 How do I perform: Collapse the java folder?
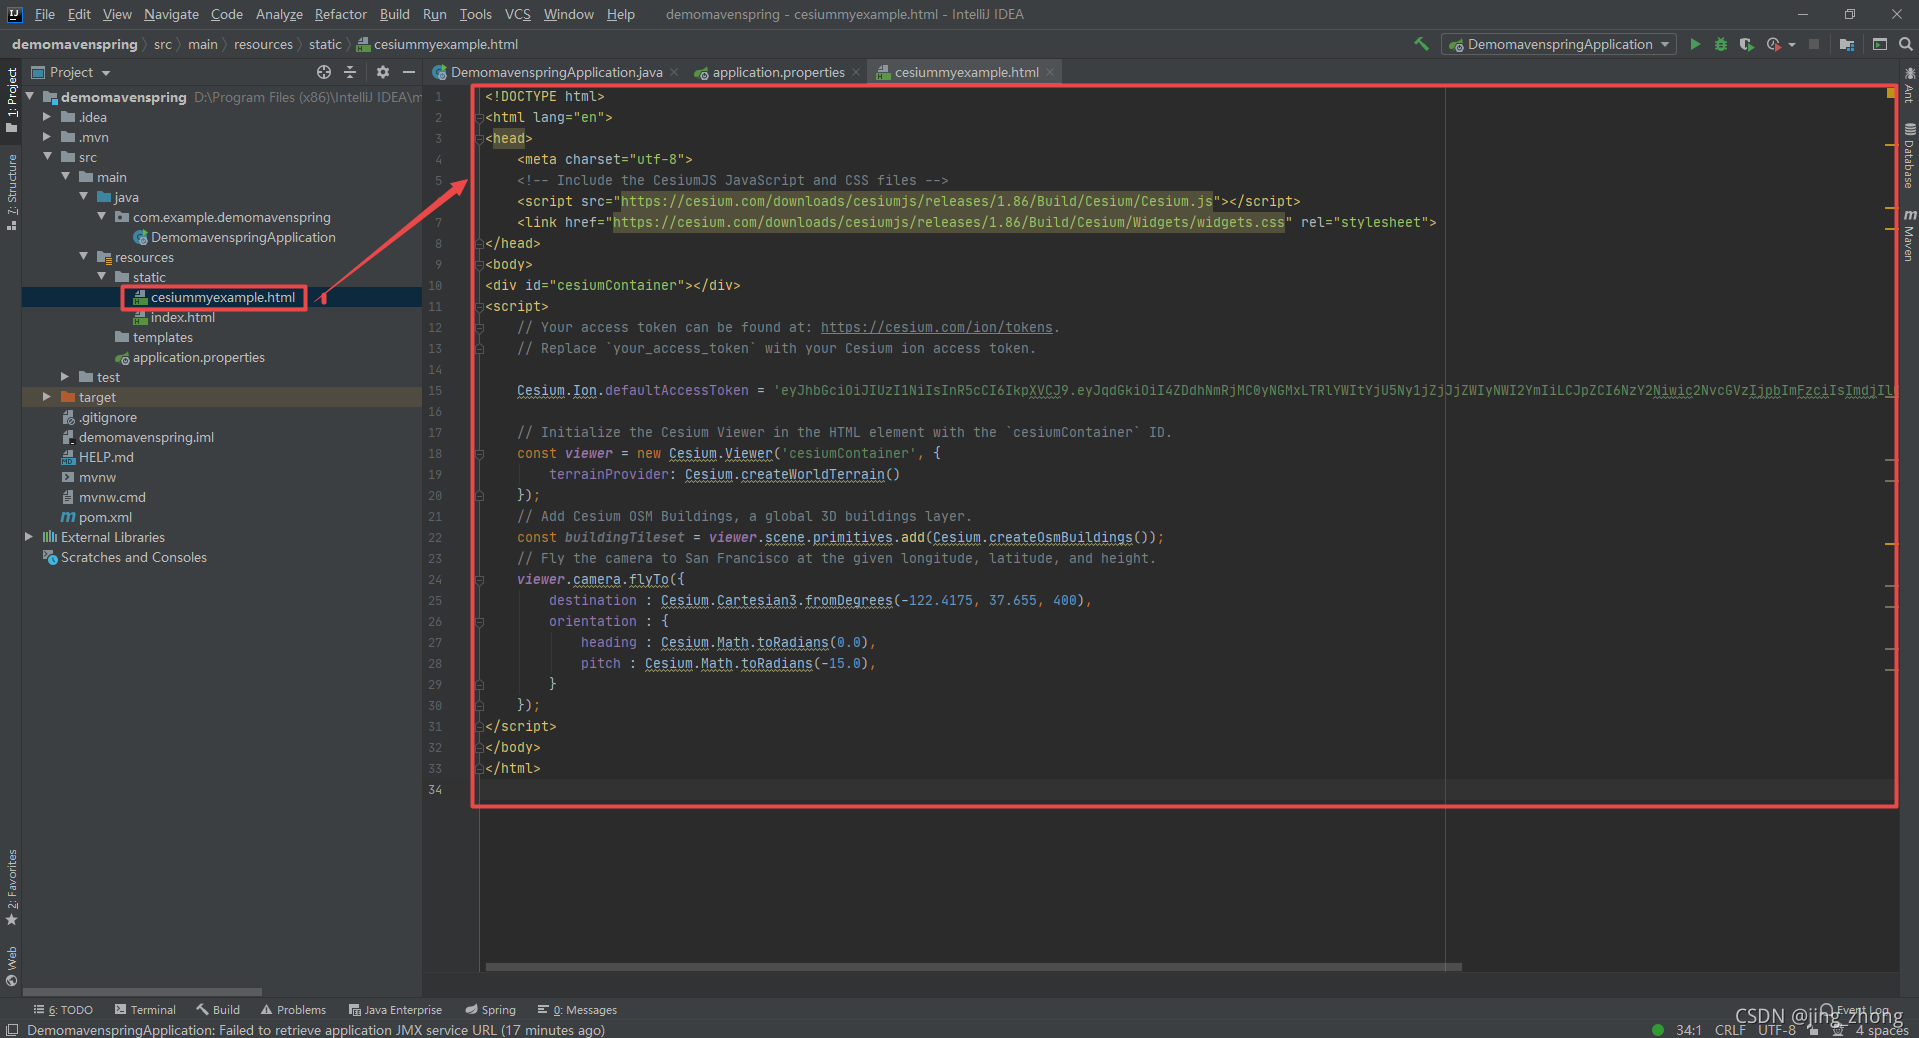coord(84,197)
